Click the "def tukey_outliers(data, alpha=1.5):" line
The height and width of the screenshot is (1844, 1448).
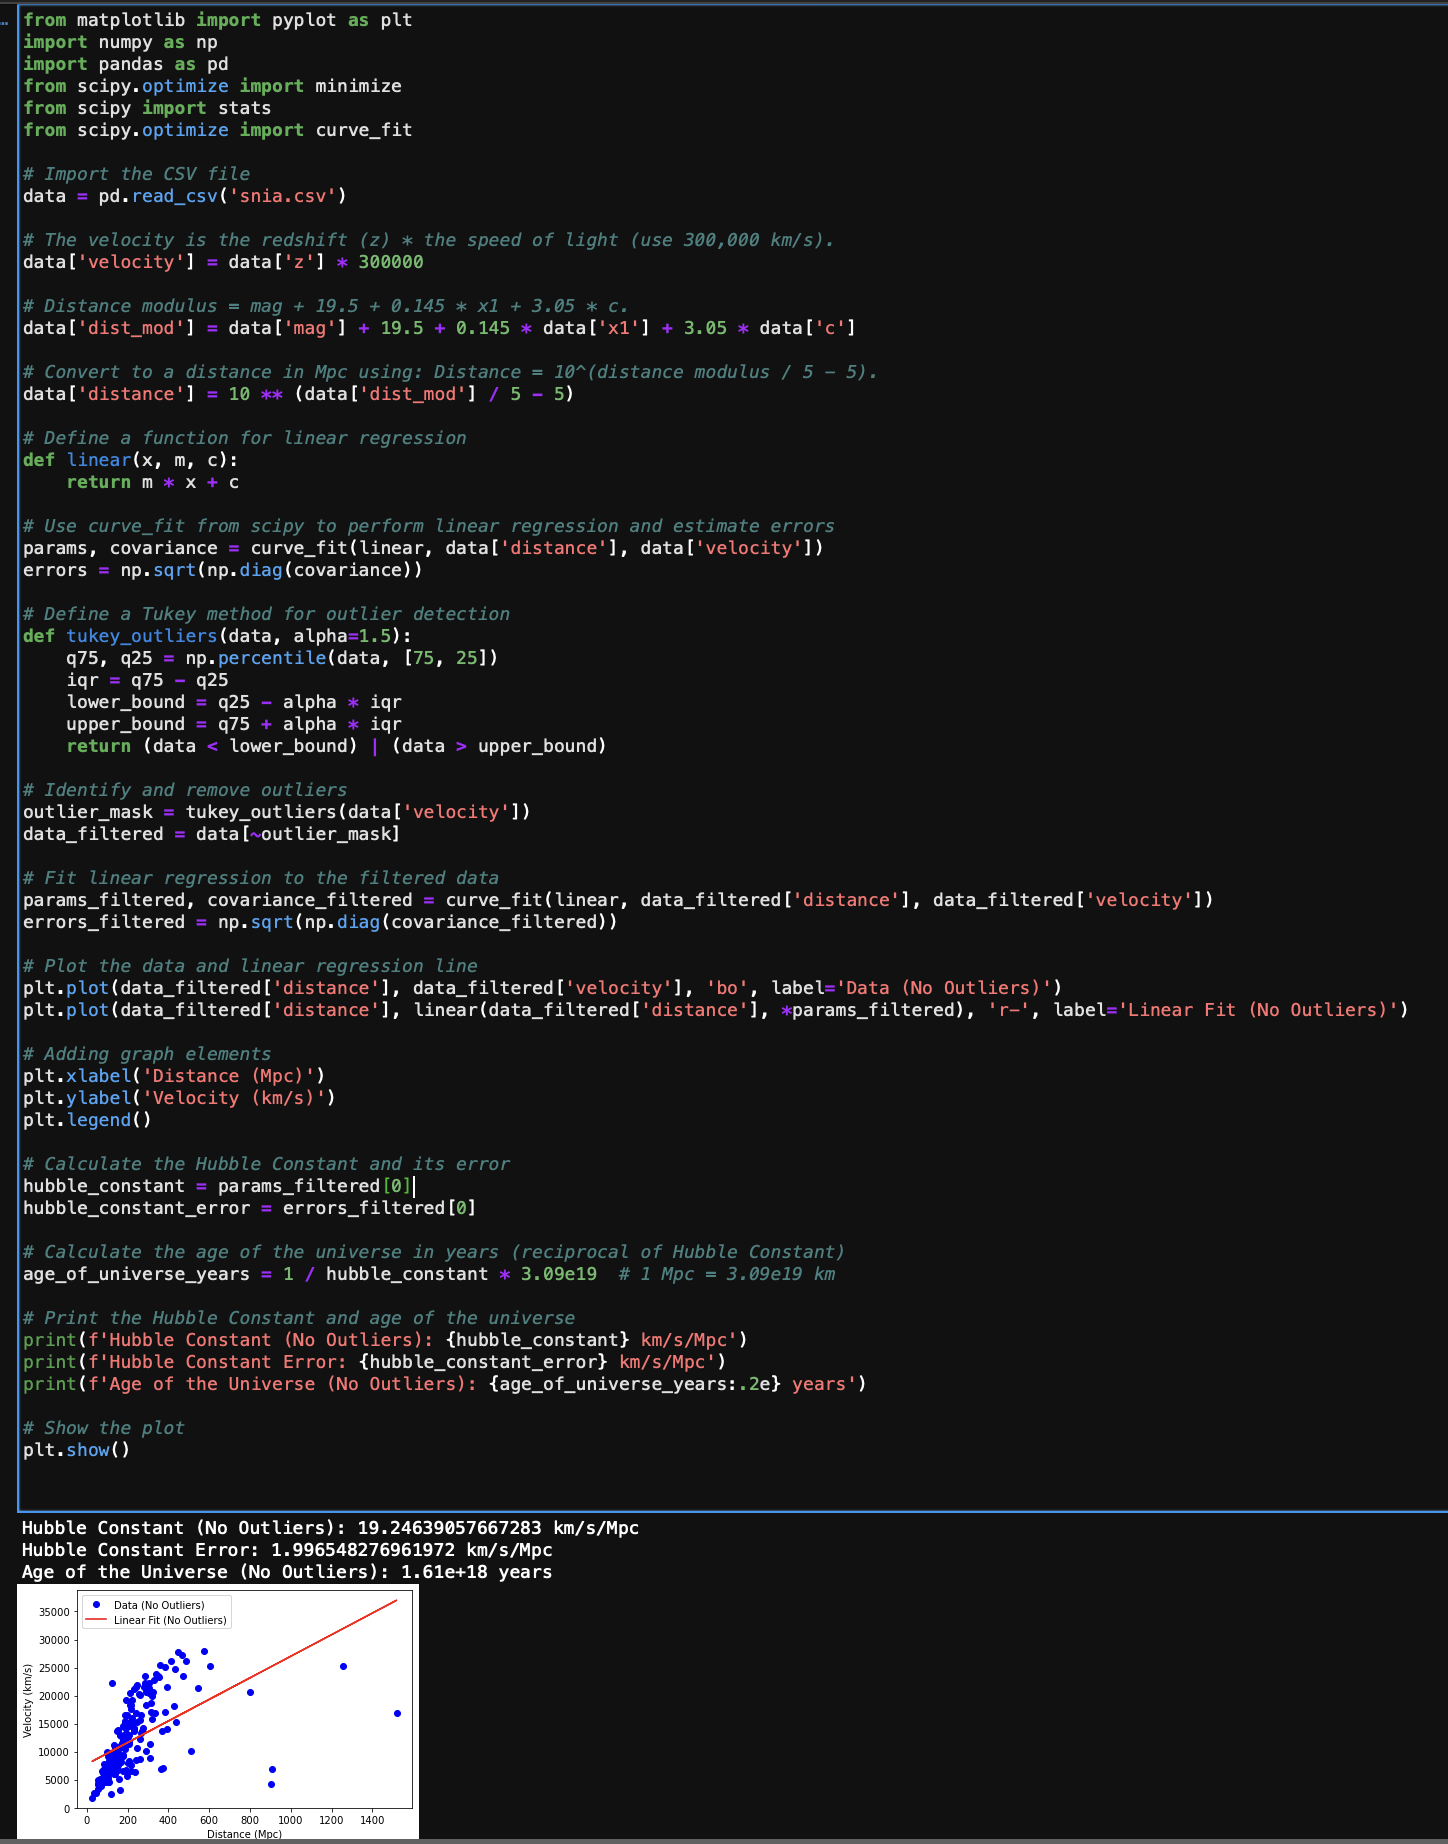218,636
